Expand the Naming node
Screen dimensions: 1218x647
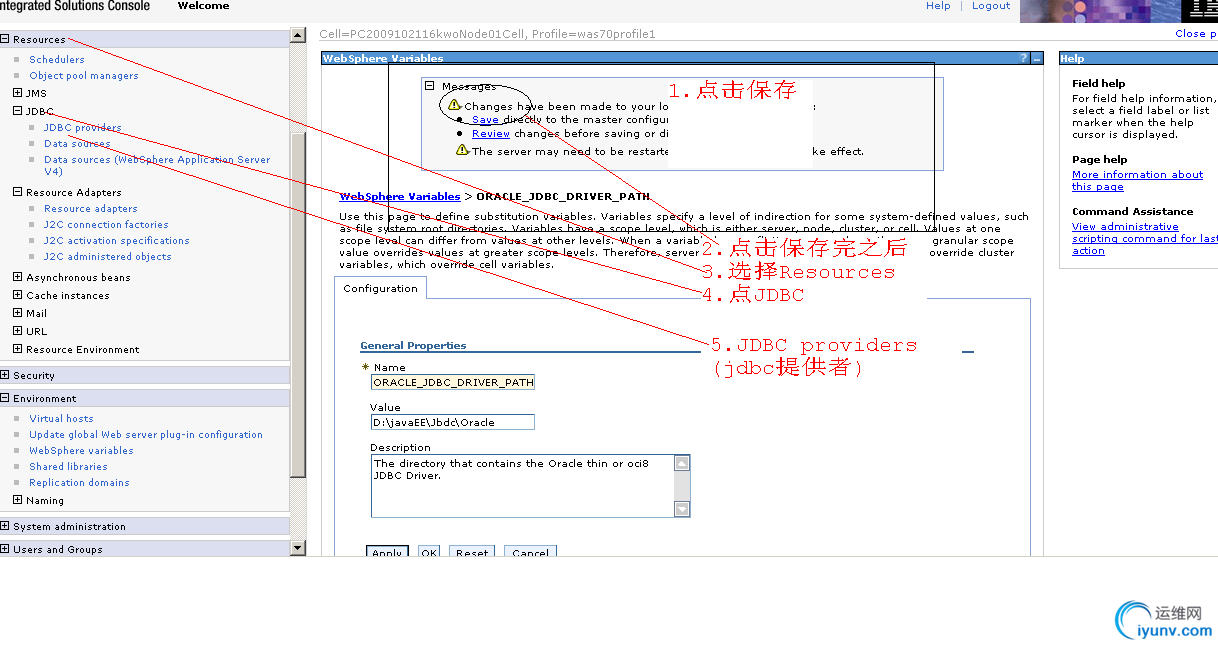[x=17, y=500]
